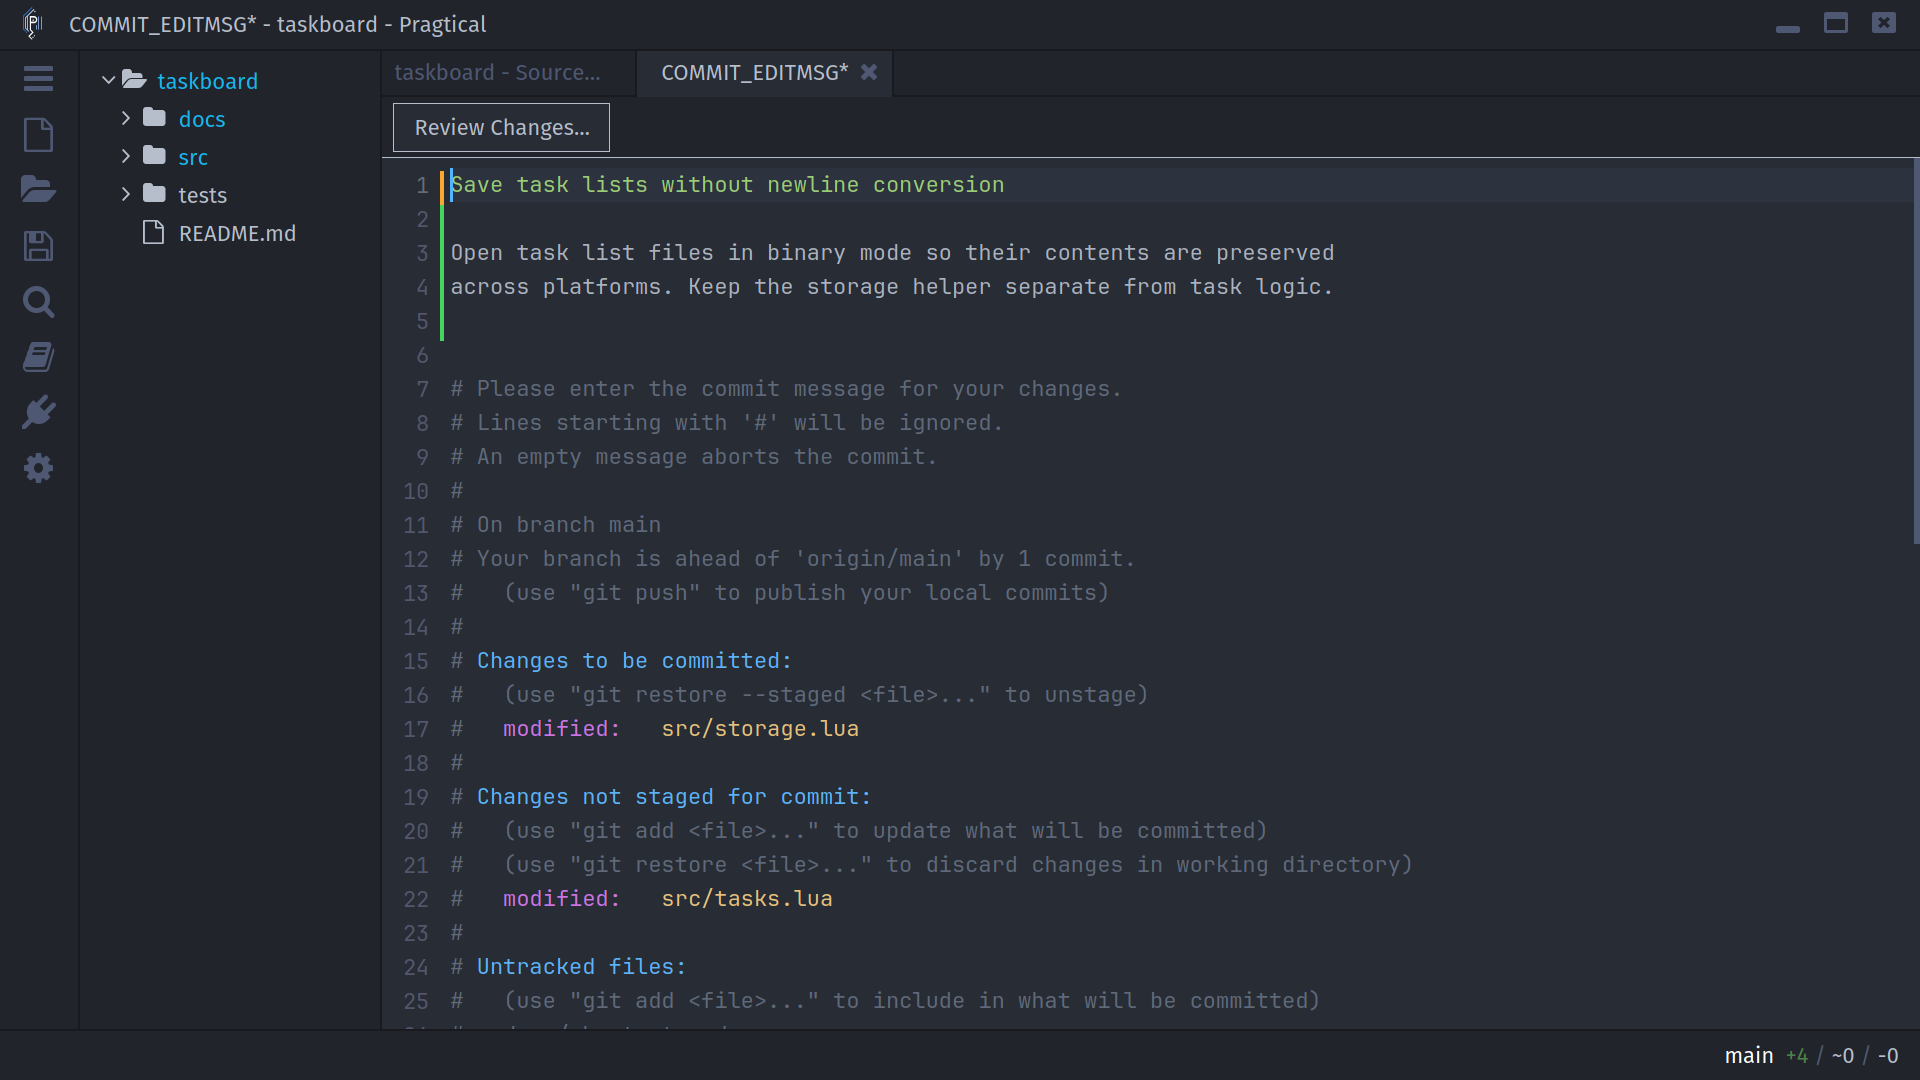Click the 'Changes not staged for commit:' heading
Image resolution: width=1920 pixels, height=1080 pixels.
pos(674,797)
